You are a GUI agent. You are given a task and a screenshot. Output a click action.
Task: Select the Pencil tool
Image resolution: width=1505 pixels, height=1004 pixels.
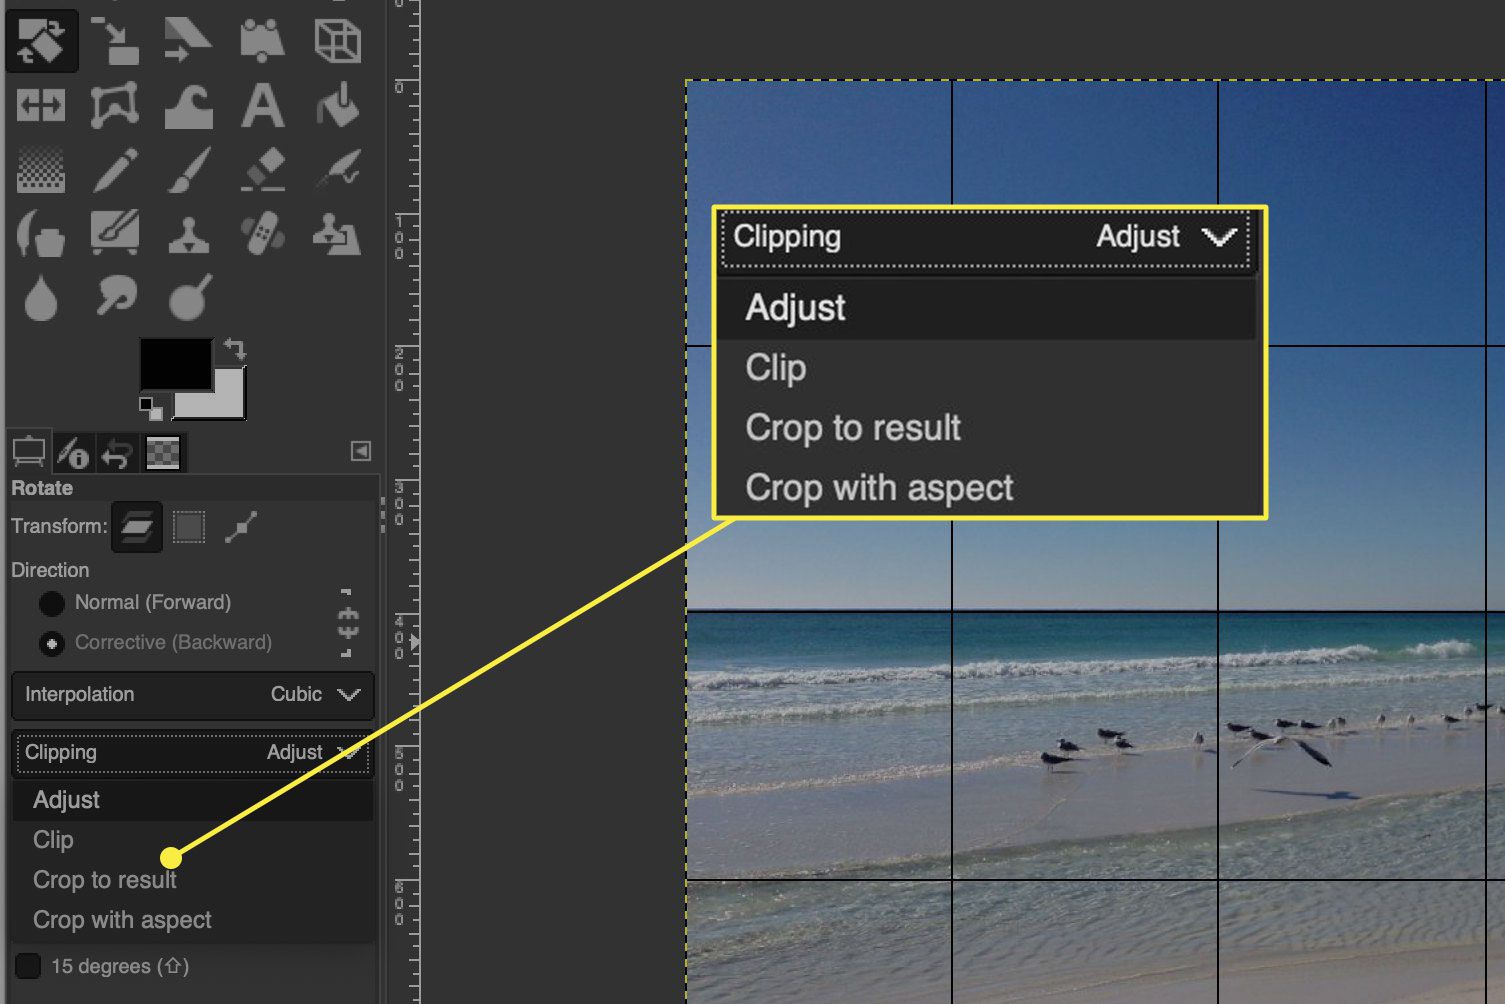pos(115,170)
